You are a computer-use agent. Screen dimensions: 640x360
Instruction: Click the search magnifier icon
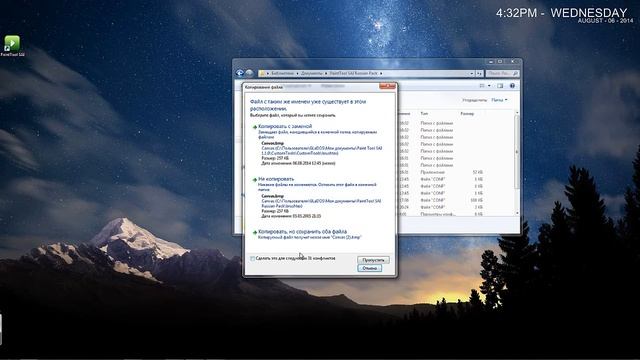click(516, 73)
